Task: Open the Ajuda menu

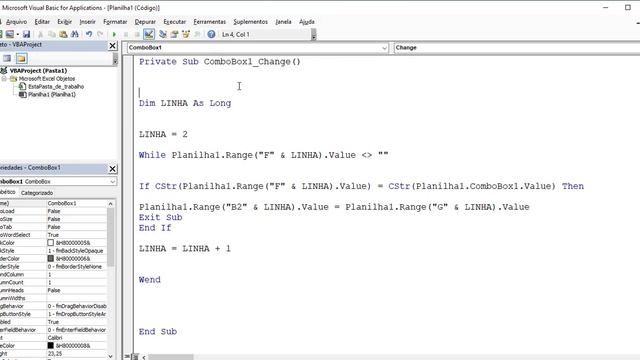Action: point(307,22)
